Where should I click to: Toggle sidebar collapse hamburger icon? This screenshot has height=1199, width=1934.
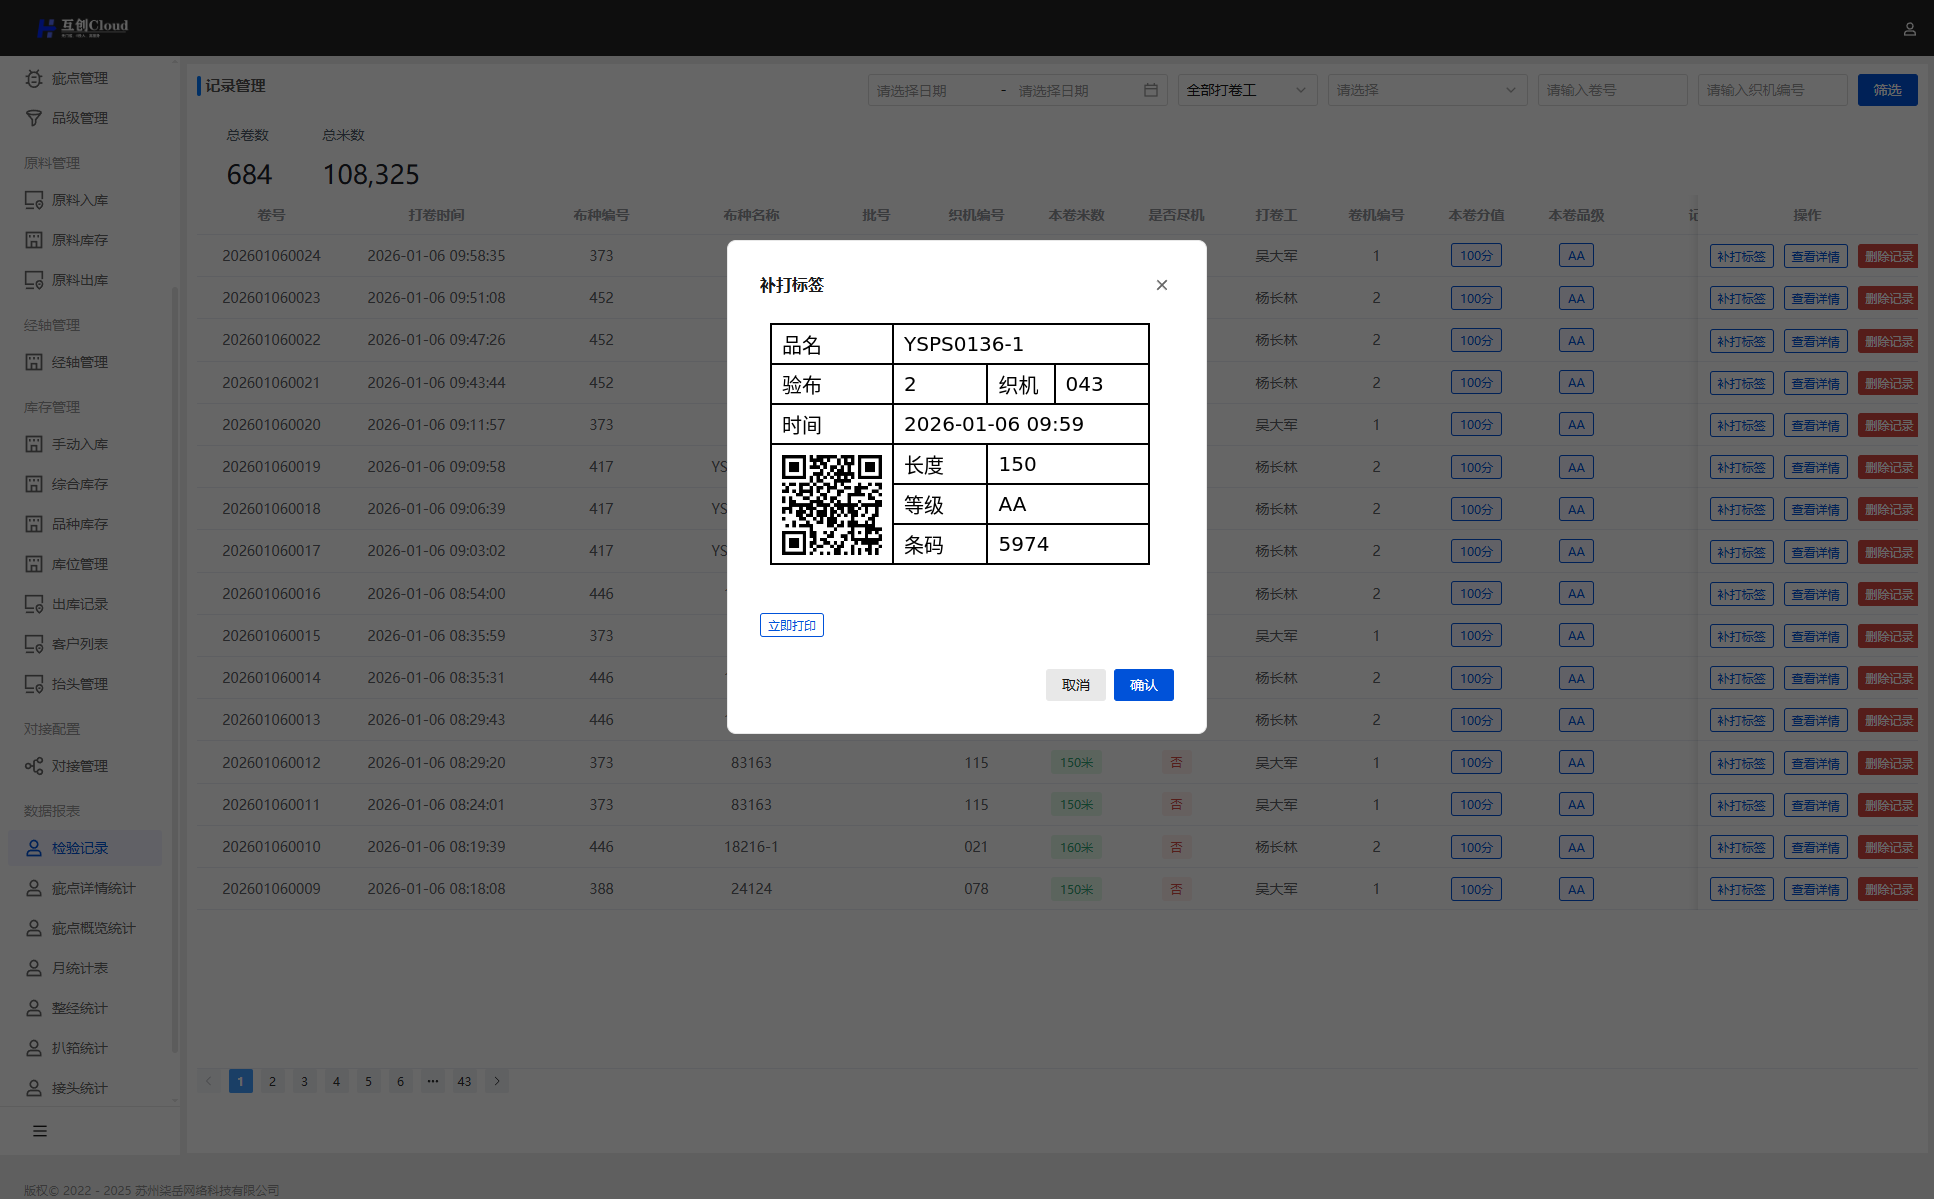tap(40, 1131)
